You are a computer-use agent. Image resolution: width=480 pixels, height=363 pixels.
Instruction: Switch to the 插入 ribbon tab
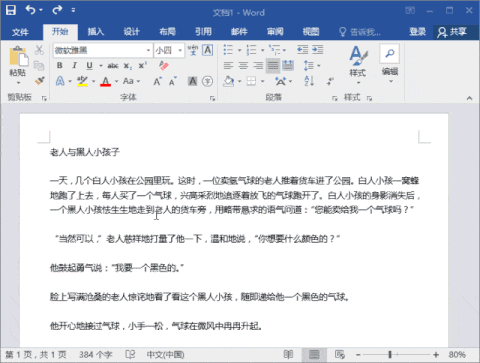(96, 32)
